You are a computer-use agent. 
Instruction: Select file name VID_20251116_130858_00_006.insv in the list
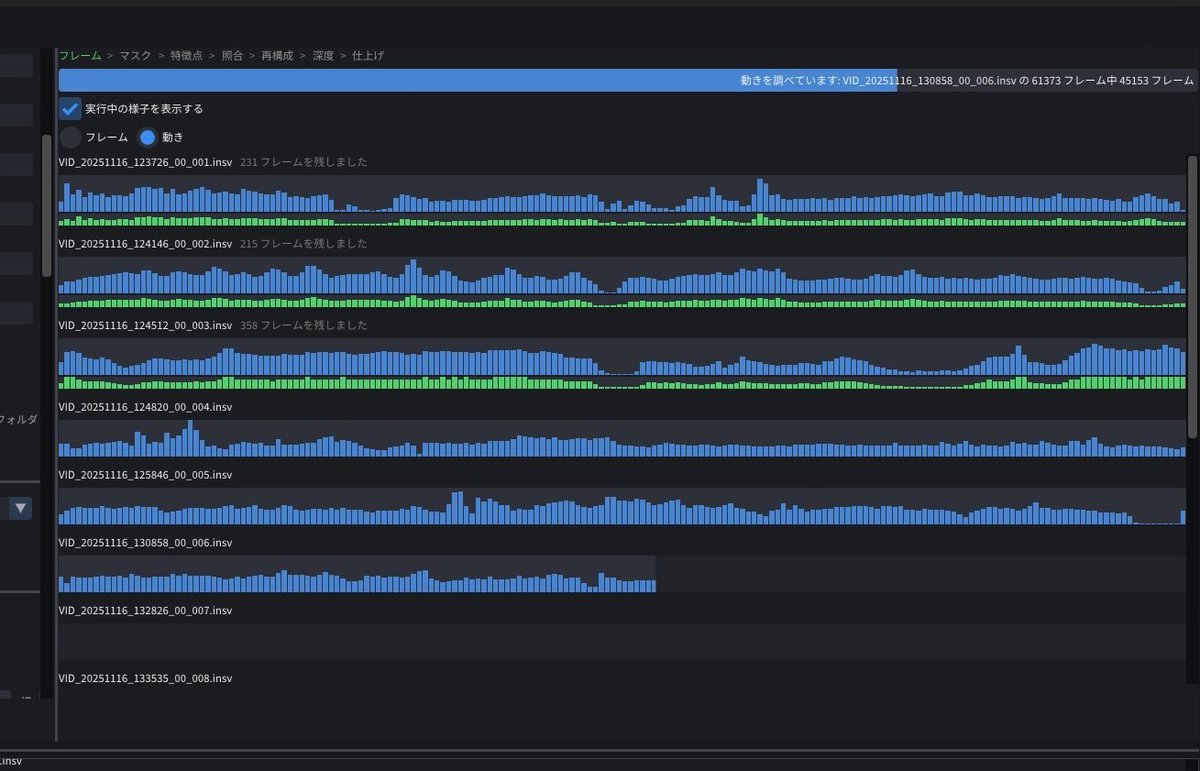click(146, 543)
